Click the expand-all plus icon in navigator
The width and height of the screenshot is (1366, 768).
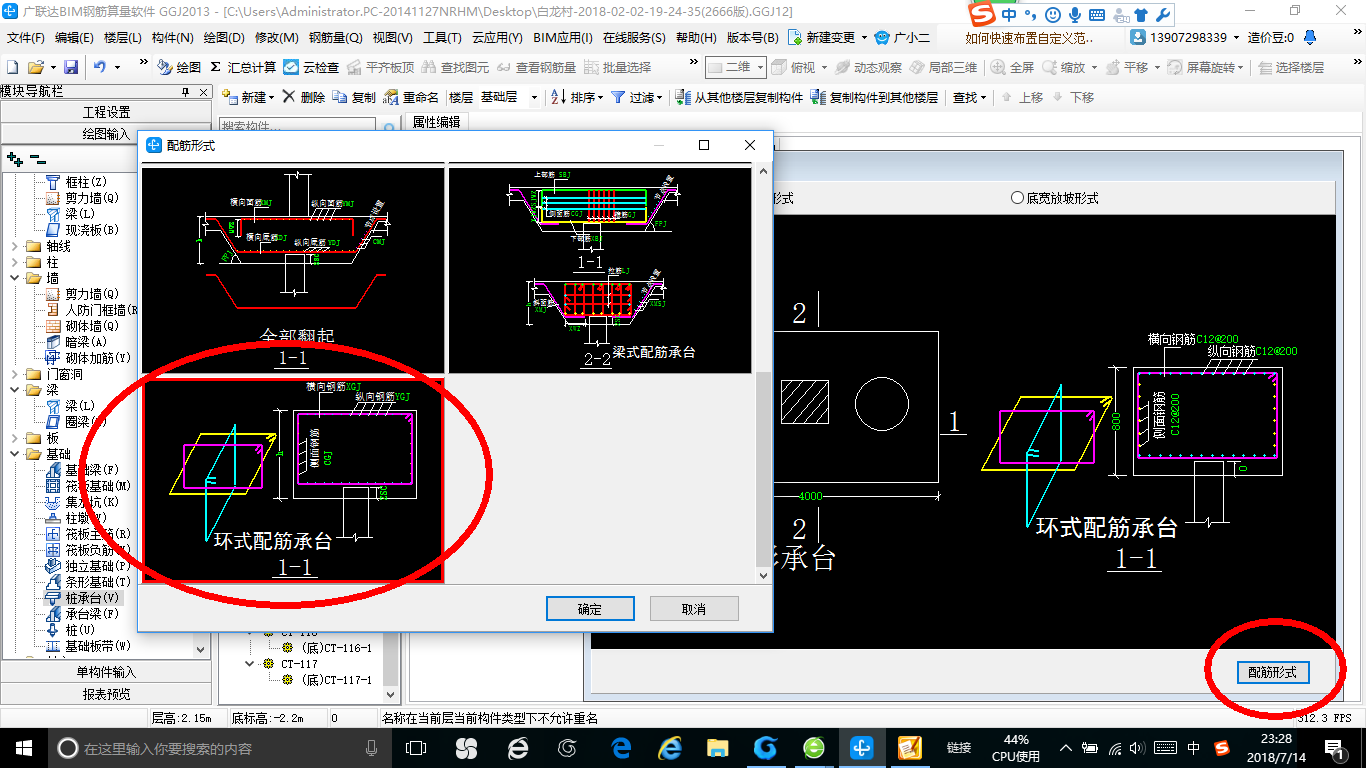[x=14, y=158]
